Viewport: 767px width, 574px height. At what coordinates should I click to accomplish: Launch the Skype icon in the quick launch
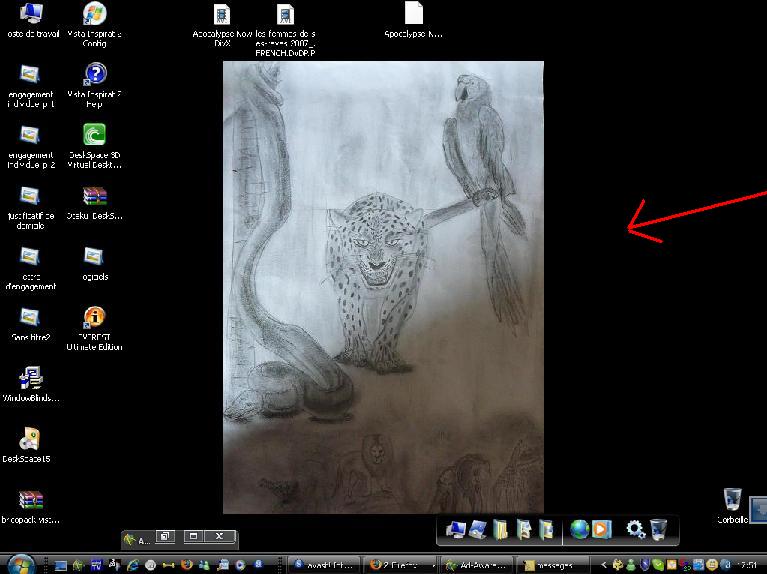[x=258, y=564]
